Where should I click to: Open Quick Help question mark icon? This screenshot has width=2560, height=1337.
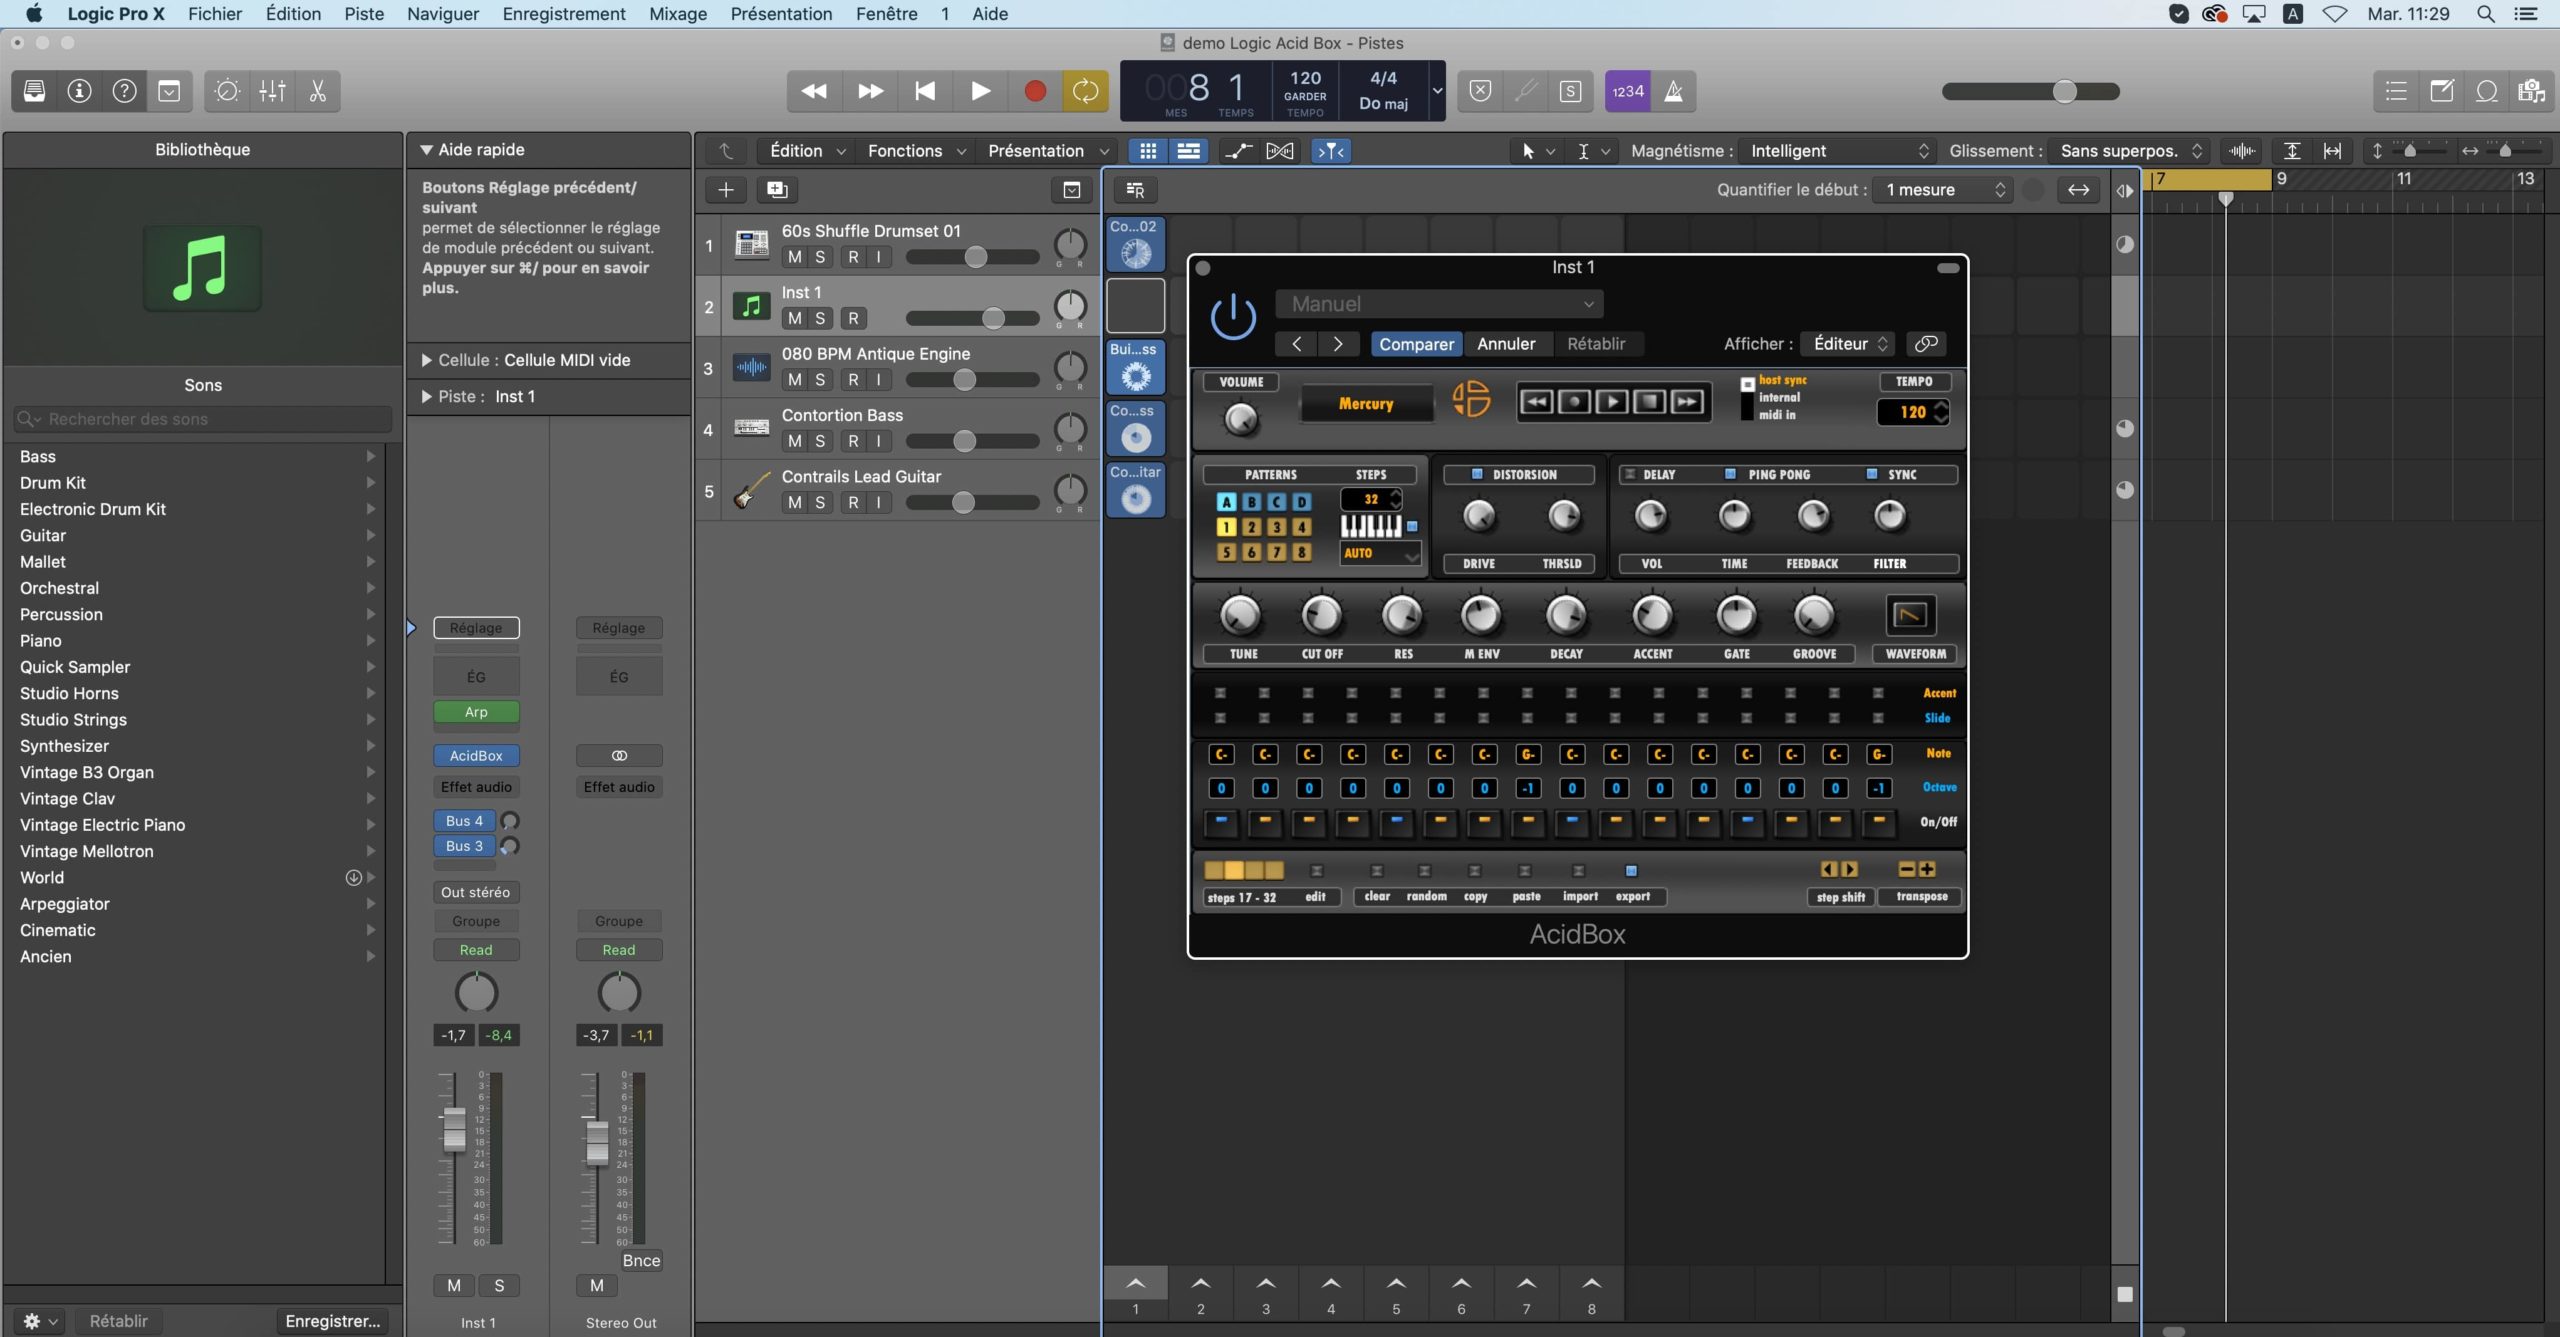[124, 91]
